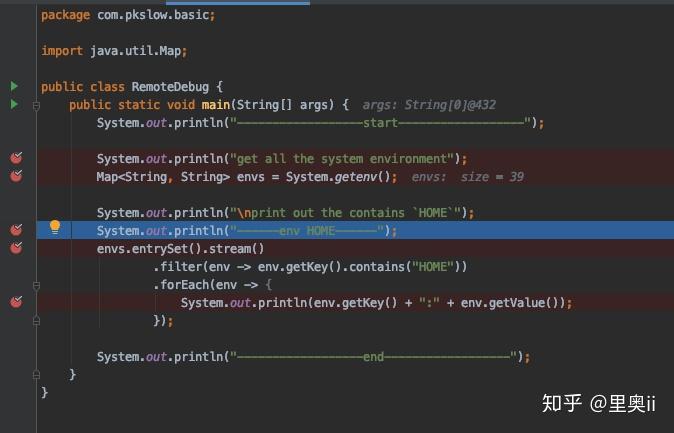This screenshot has width=674, height=433.
Task: Toggle breakpoint on 'get all the system environment' line
Action: [x=16, y=158]
